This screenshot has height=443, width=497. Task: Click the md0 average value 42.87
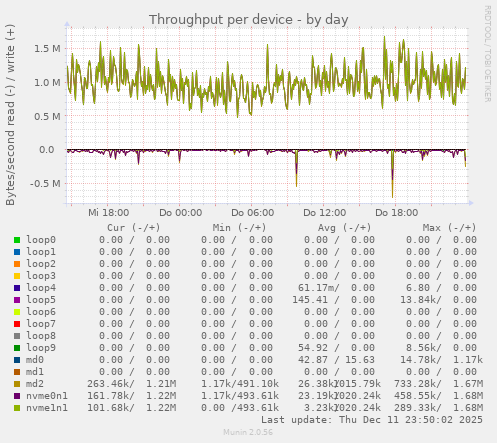pos(313,360)
